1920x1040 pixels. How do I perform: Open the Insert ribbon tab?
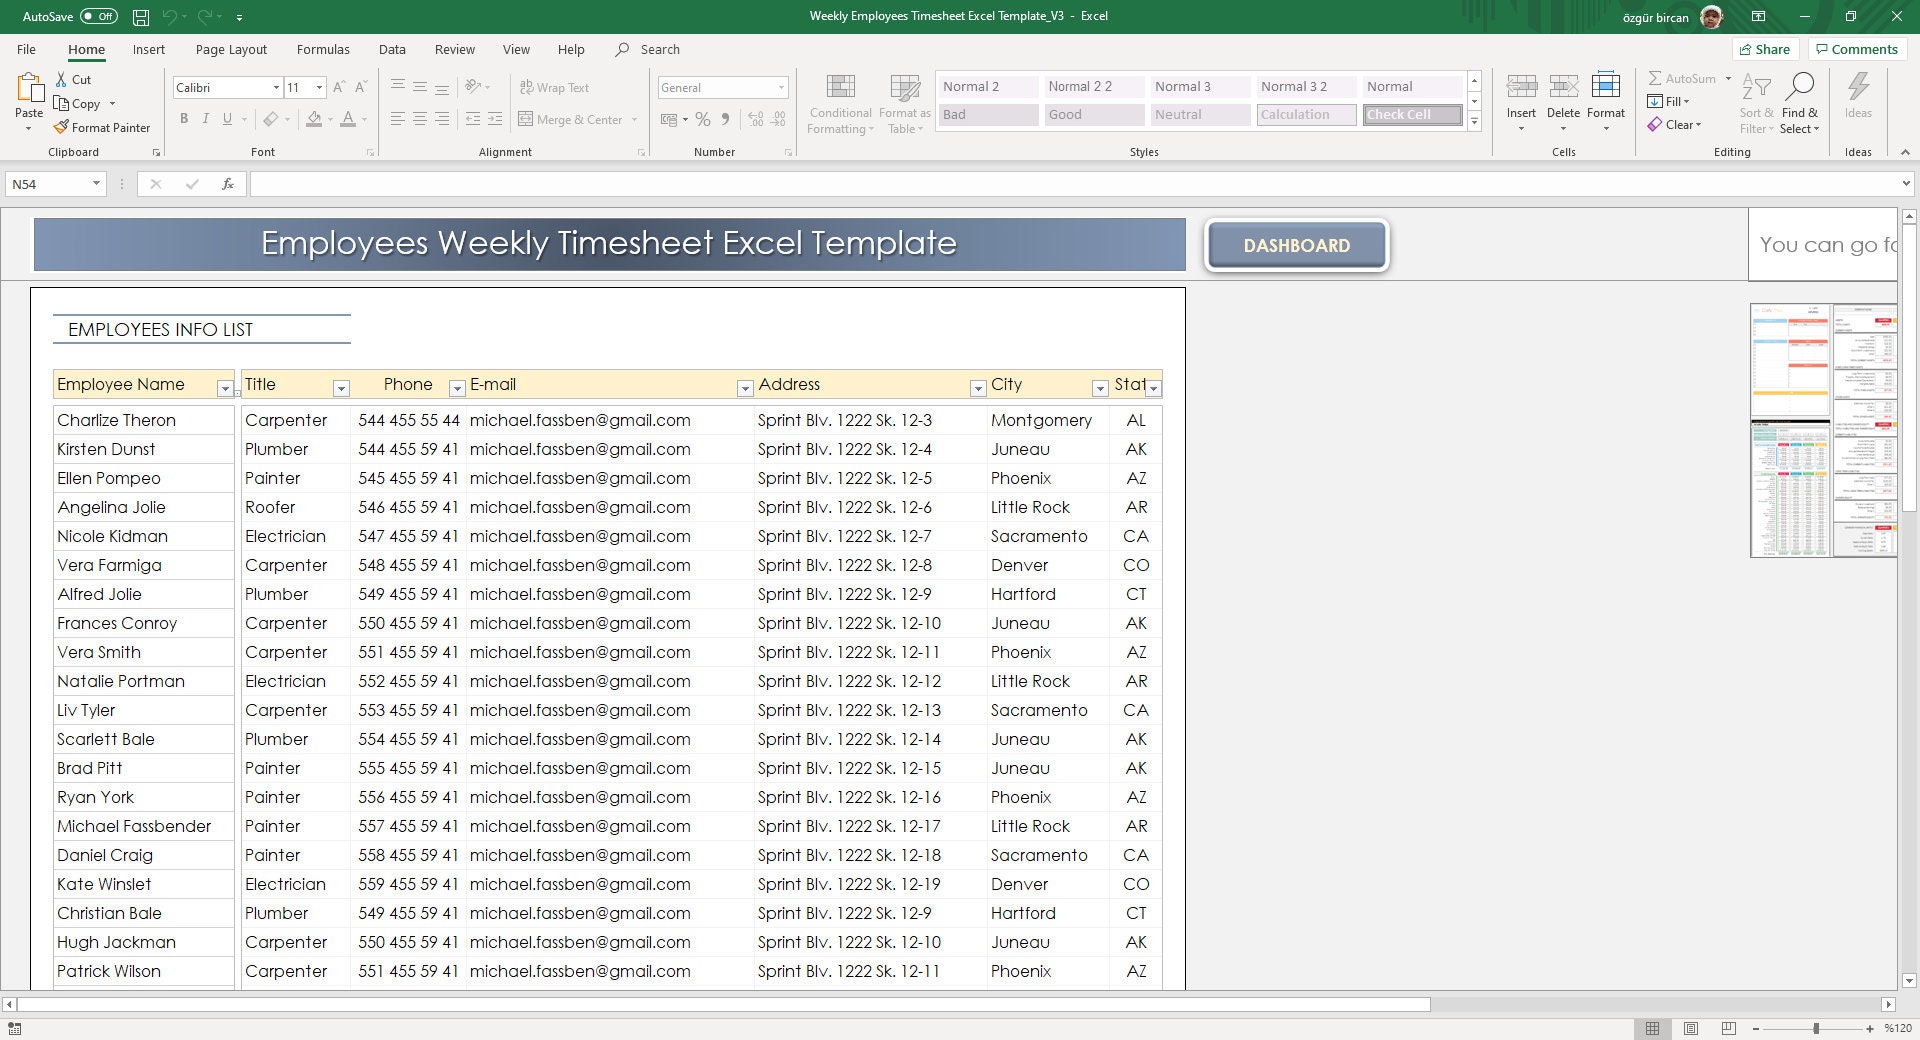(149, 49)
